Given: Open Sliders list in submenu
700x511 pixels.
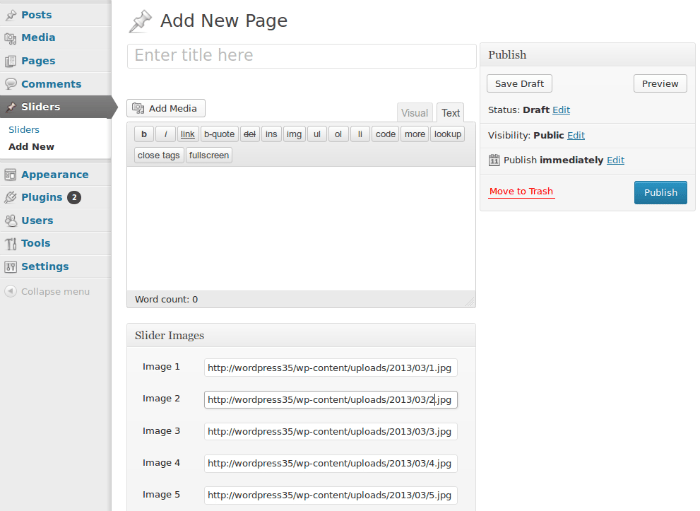Looking at the screenshot, I should (x=24, y=130).
